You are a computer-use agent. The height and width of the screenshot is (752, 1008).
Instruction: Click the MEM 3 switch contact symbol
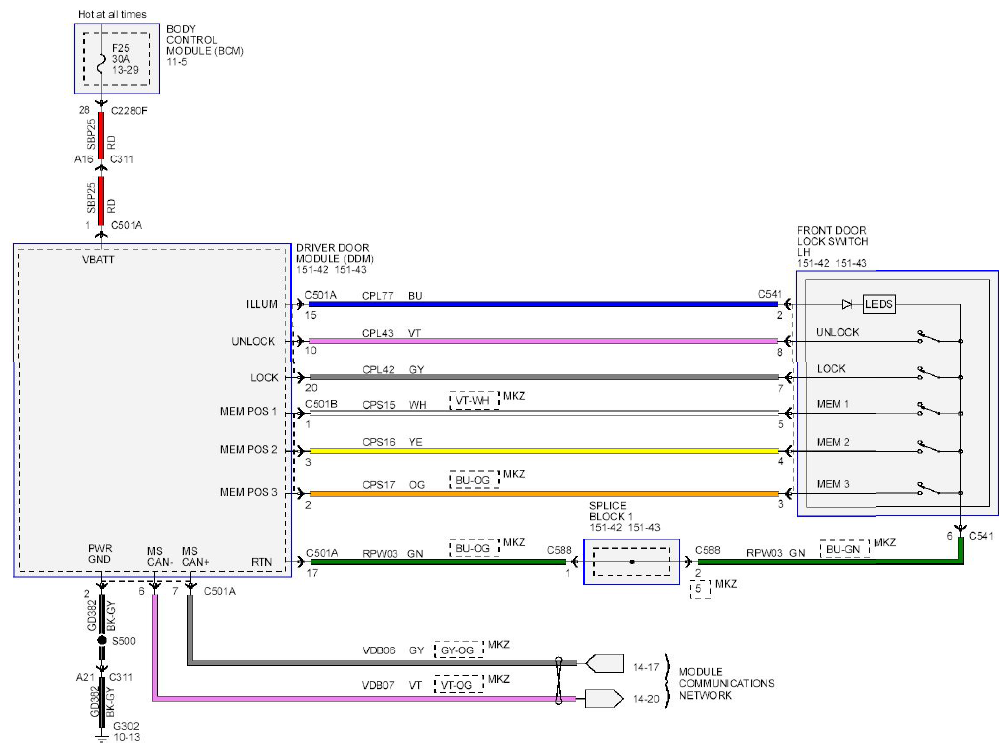point(930,488)
